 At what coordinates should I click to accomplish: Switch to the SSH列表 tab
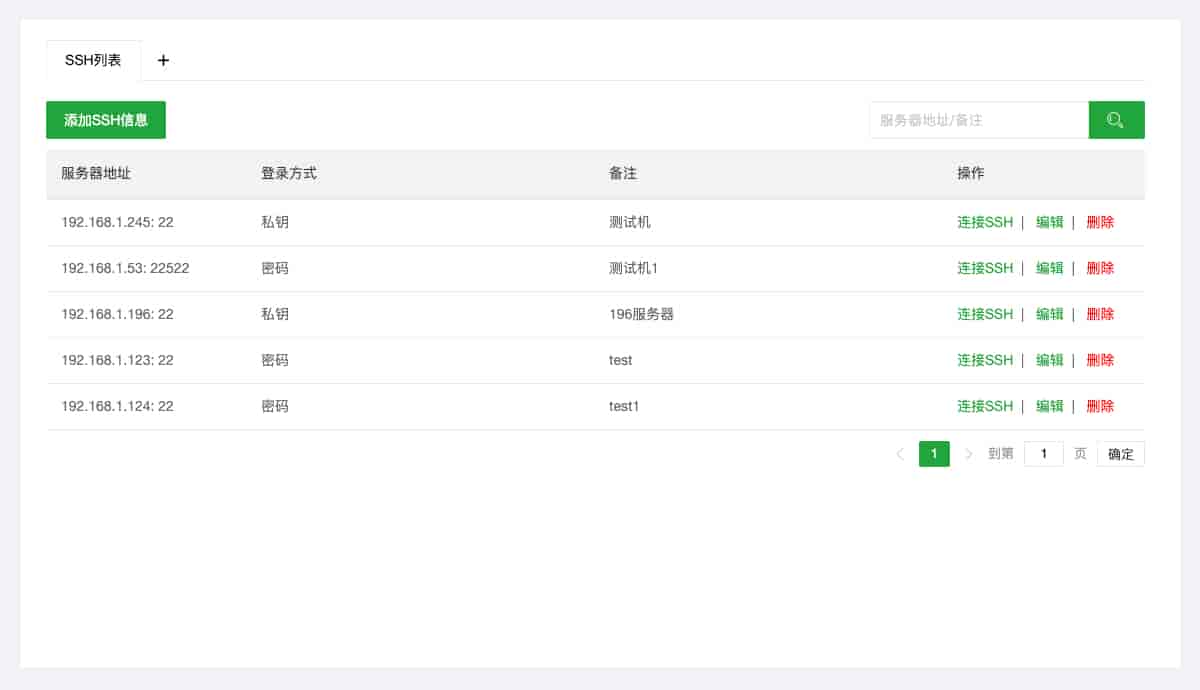pyautogui.click(x=93, y=60)
